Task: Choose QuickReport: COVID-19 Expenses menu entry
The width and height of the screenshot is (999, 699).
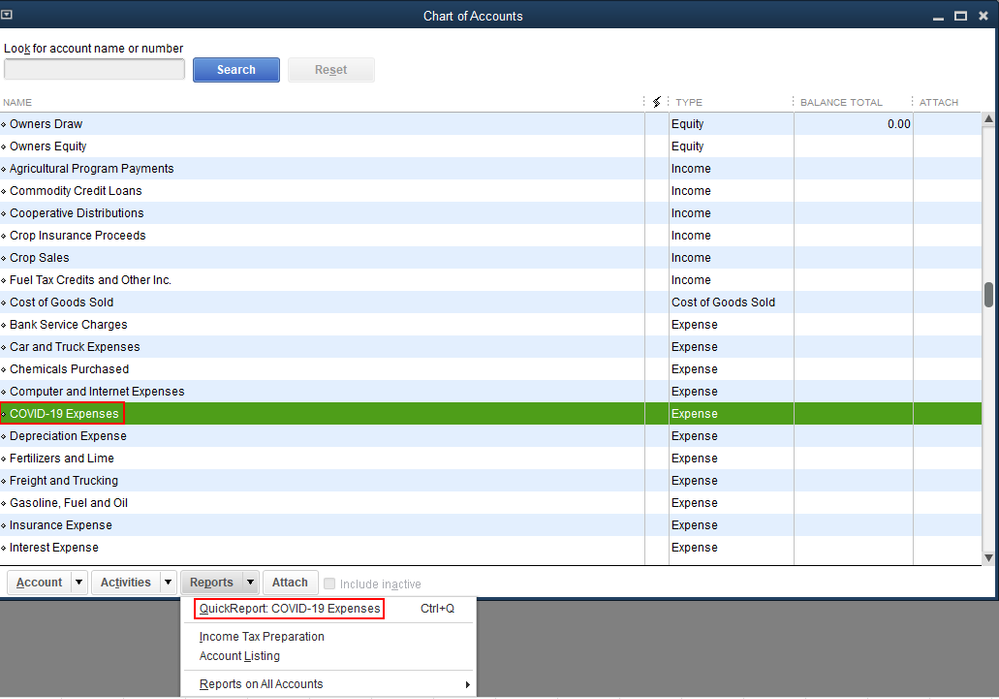Action: coord(289,609)
